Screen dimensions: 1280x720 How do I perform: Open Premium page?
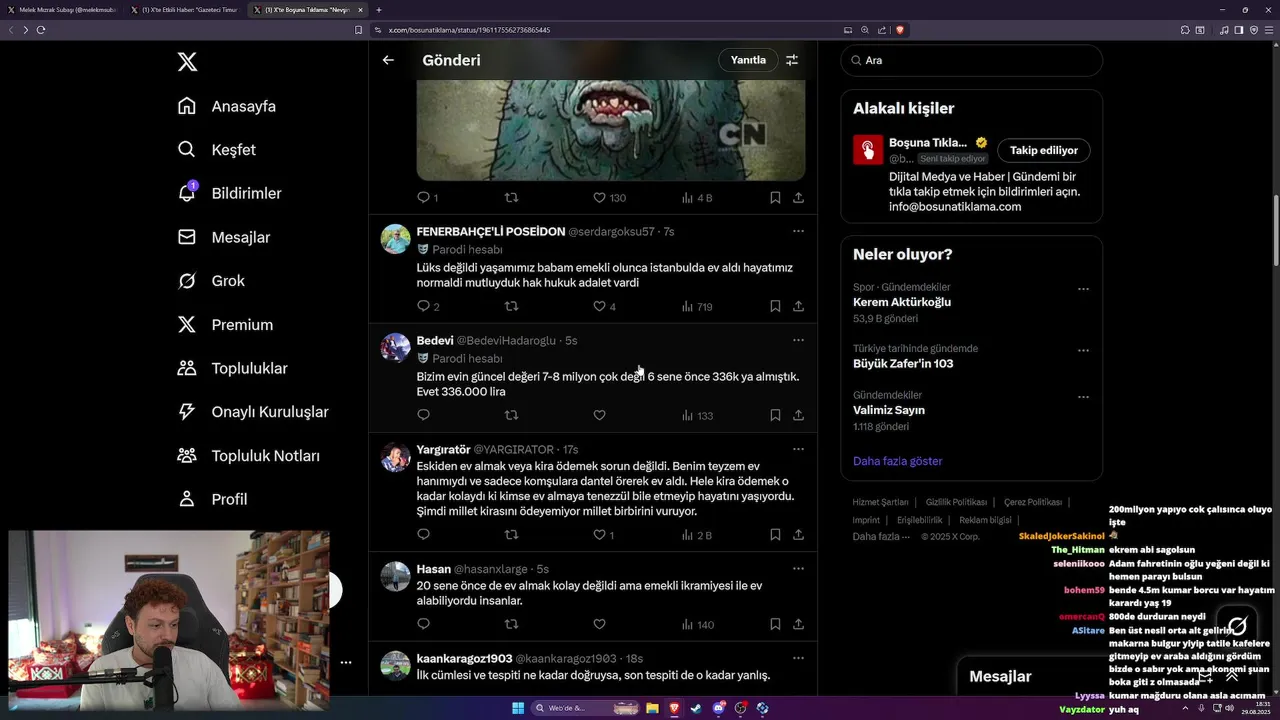[225, 325]
